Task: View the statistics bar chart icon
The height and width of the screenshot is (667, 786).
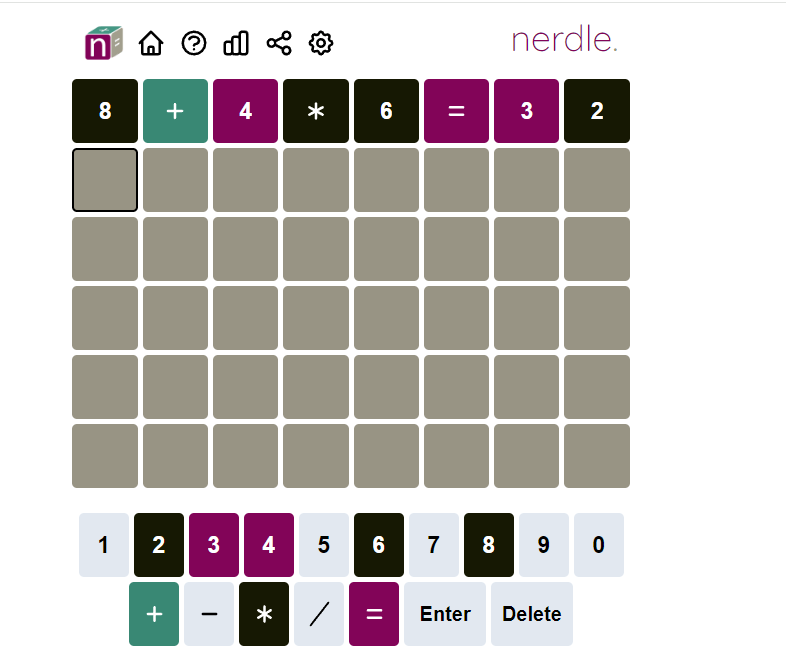Action: [236, 43]
